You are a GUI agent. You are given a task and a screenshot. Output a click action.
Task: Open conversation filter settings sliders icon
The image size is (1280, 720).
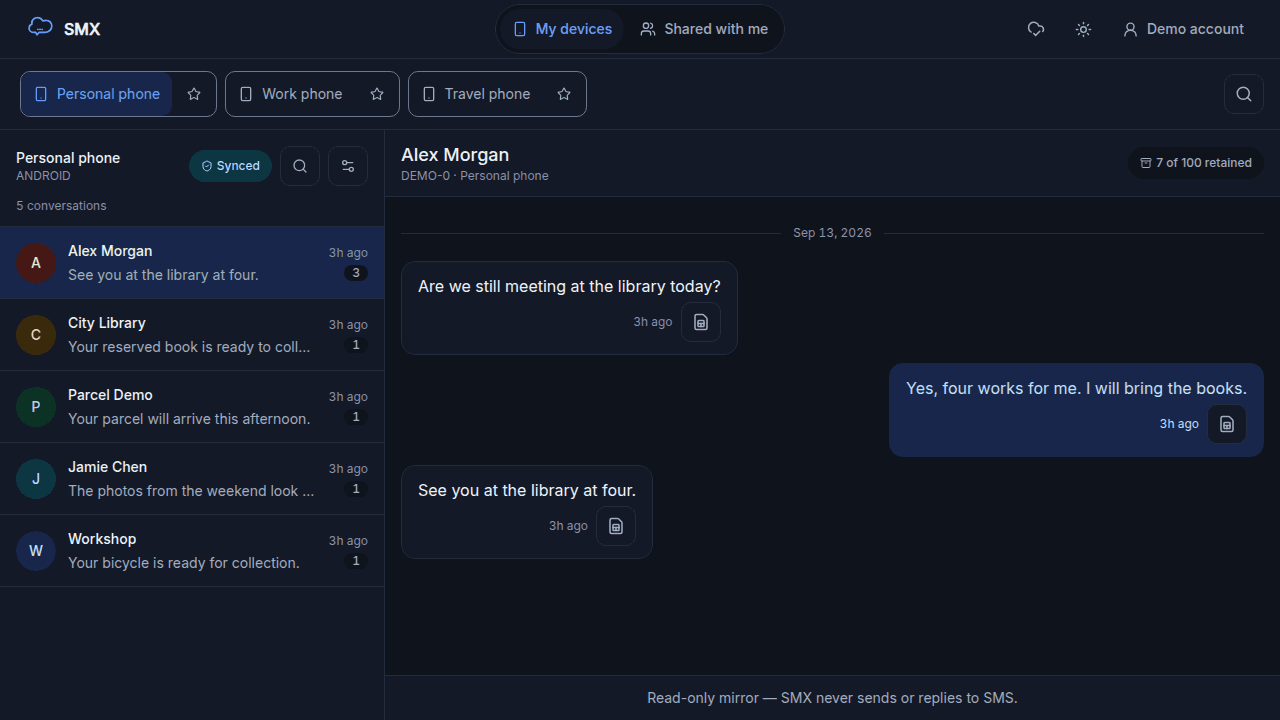(x=348, y=166)
